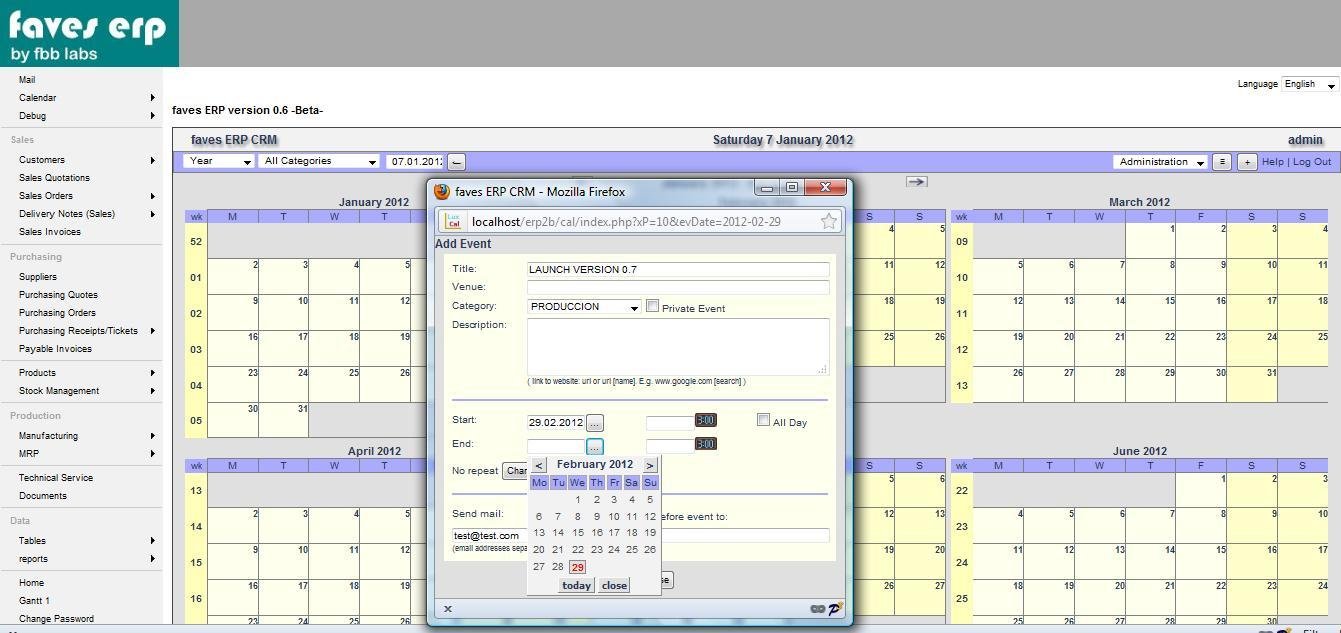Click the list view icon next to Administration dropdown
1341x633 pixels.
point(1222,161)
